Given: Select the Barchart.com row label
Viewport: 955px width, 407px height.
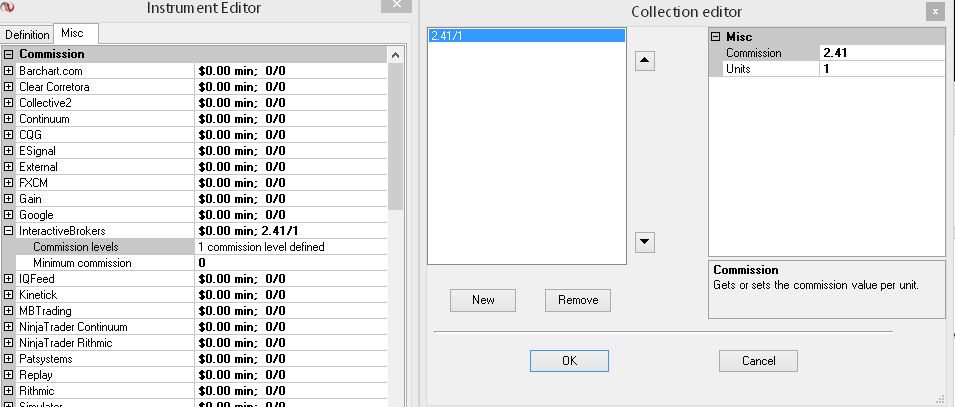Looking at the screenshot, I should (51, 71).
